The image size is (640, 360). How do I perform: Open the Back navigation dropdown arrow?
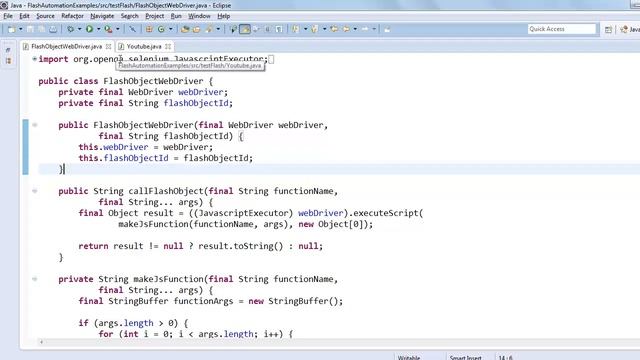pyautogui.click(x=355, y=29)
